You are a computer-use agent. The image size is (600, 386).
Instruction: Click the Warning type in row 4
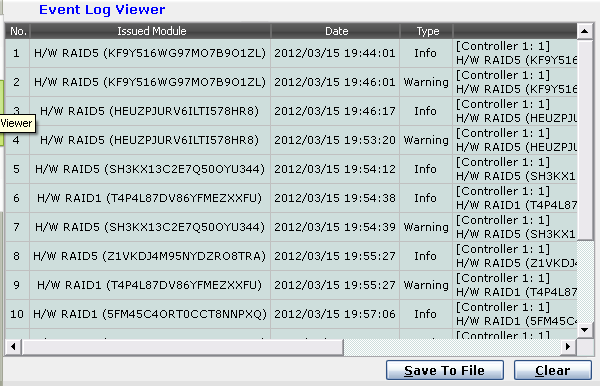[x=426, y=140]
